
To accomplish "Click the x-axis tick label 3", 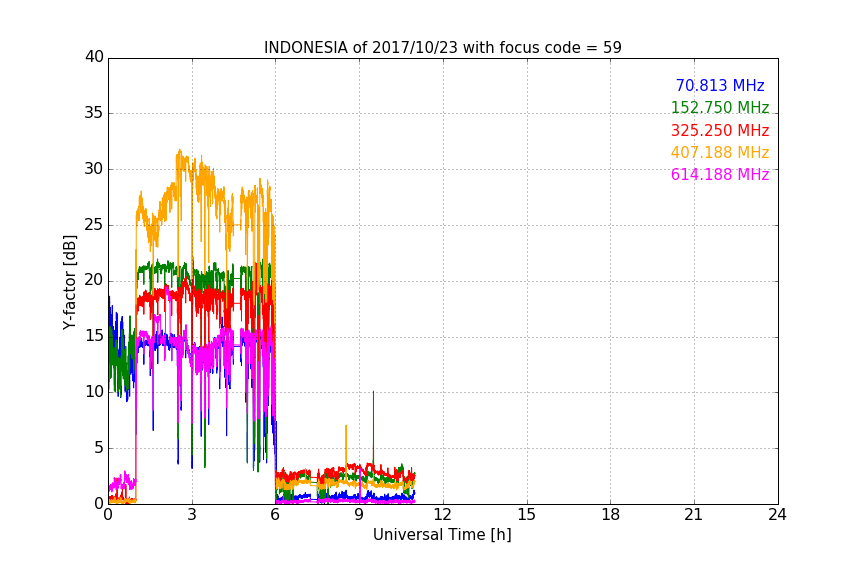I will (x=192, y=515).
